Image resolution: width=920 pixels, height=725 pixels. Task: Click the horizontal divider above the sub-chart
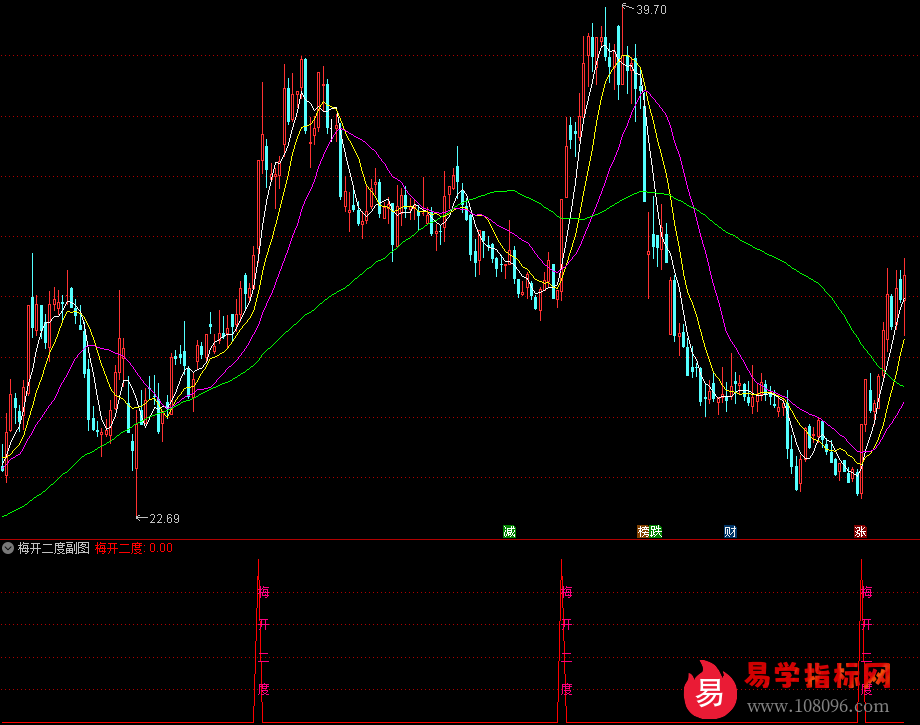pyautogui.click(x=460, y=540)
